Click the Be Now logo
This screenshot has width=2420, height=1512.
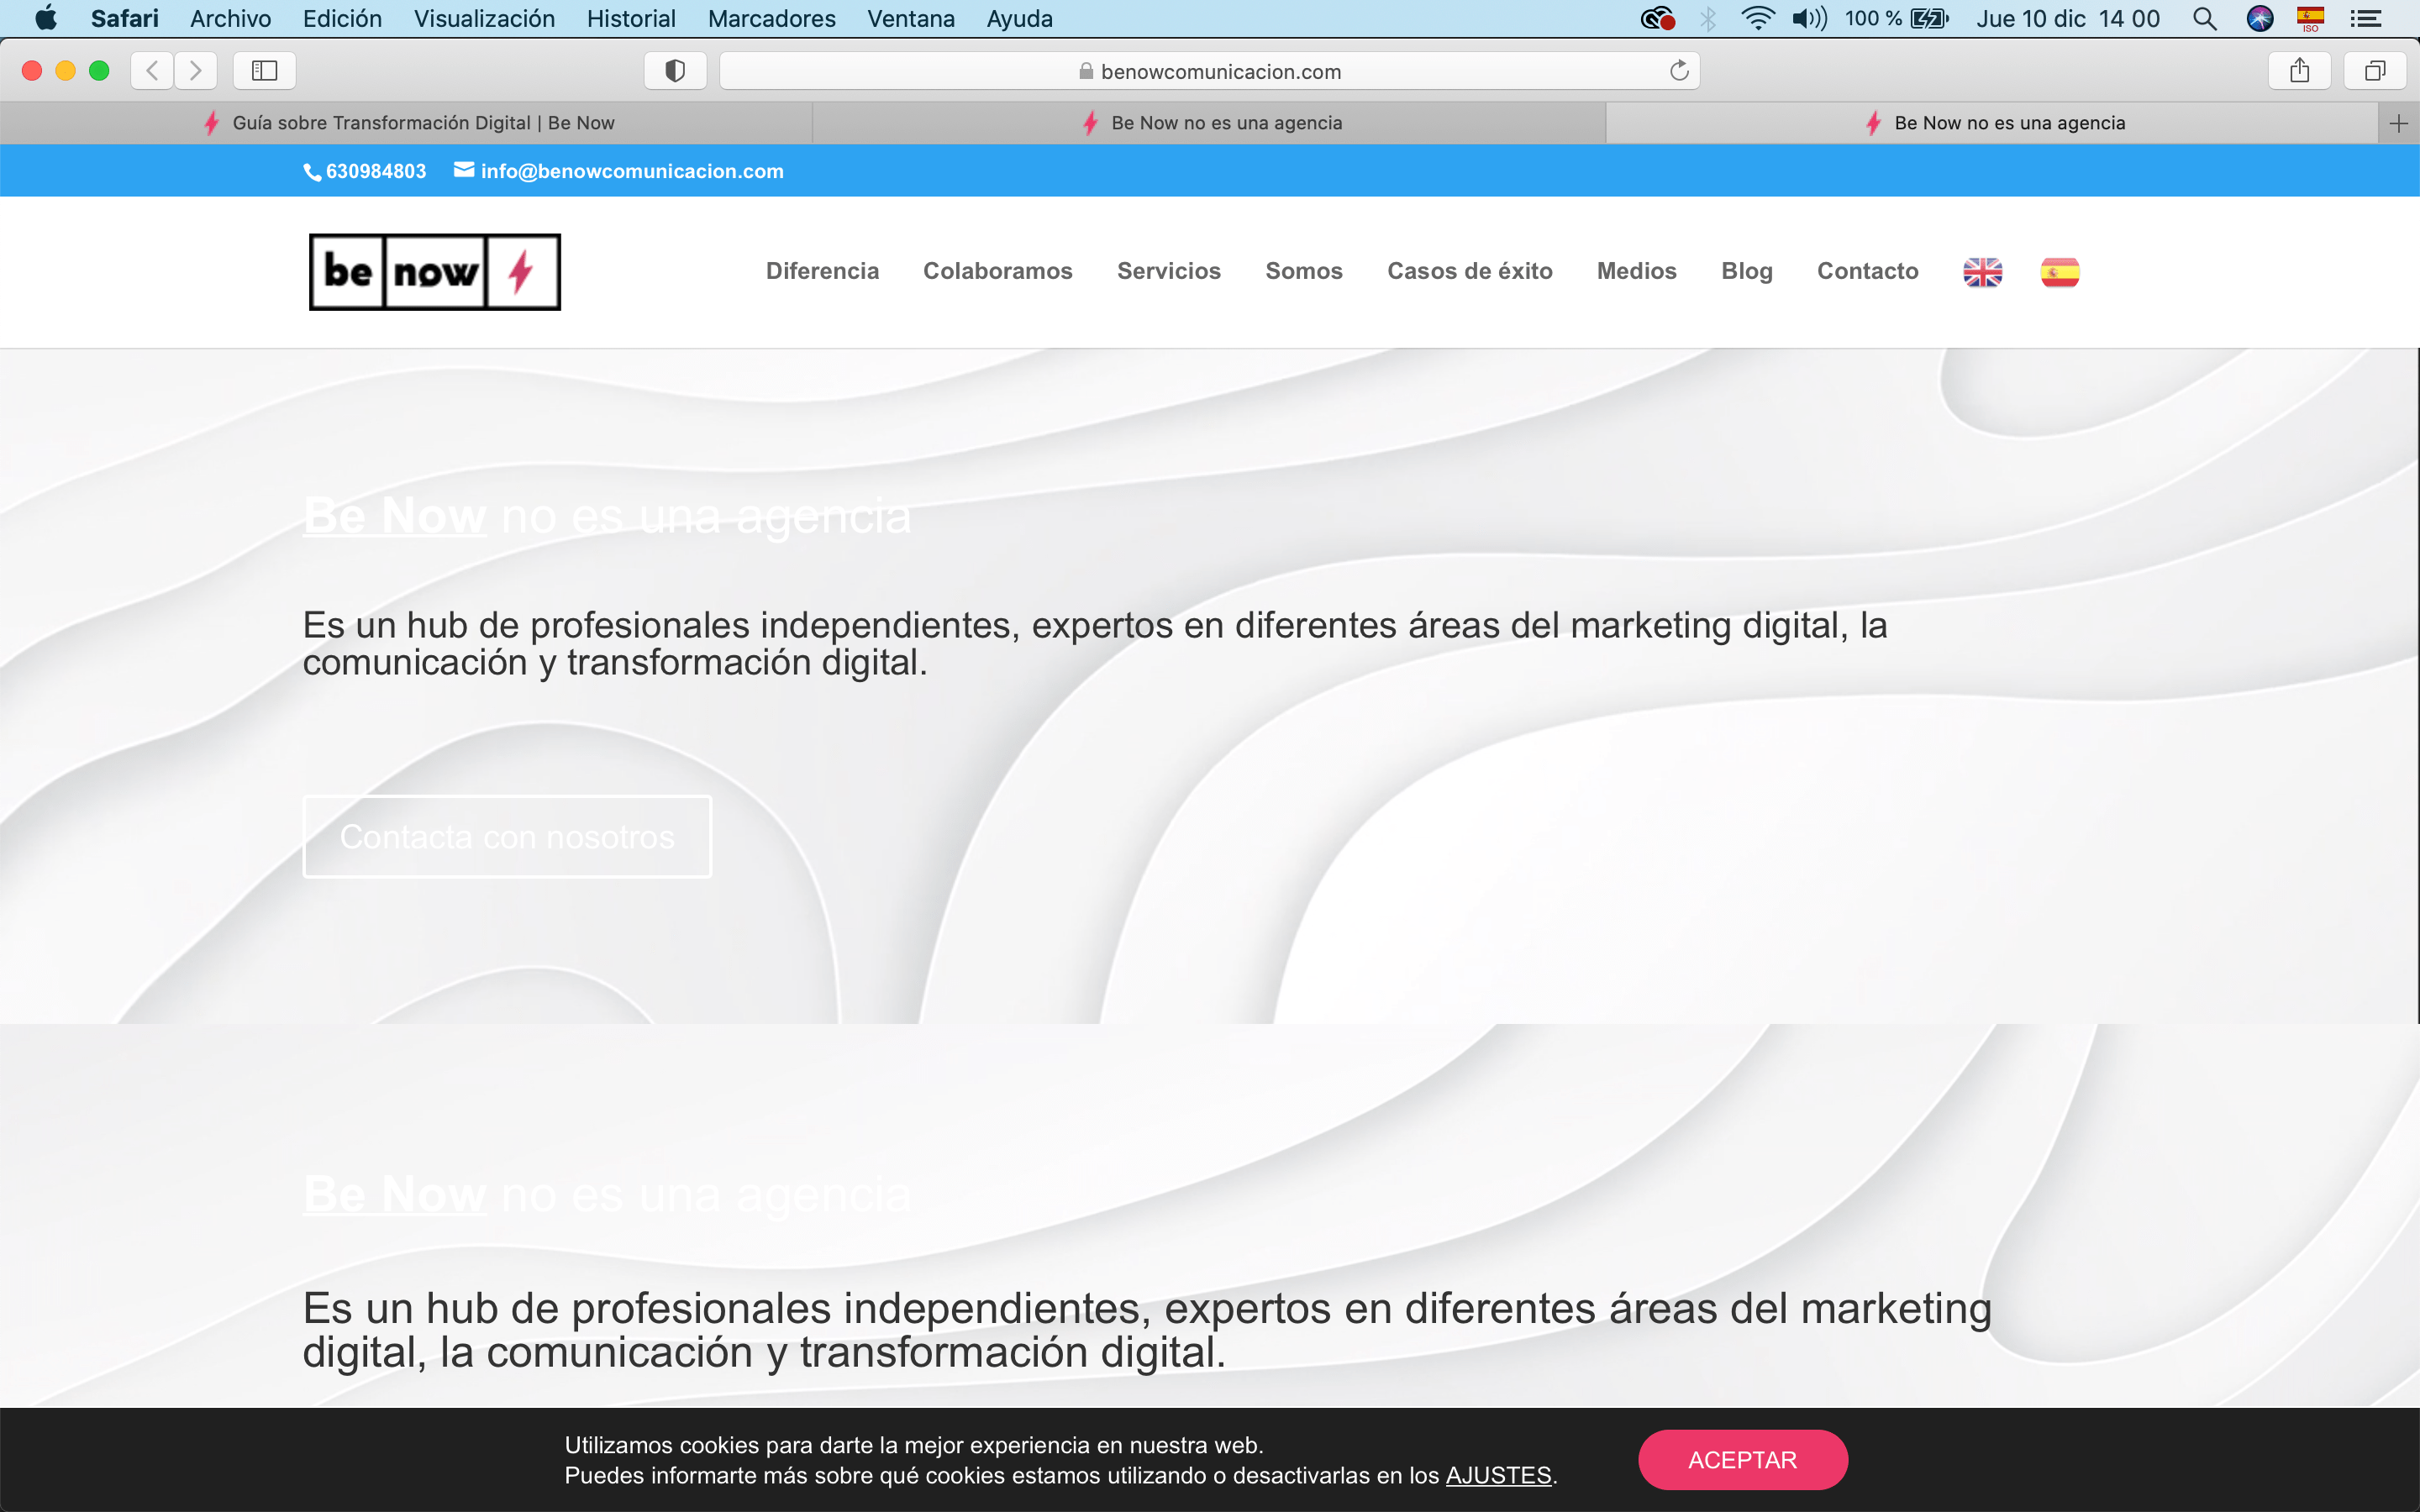click(435, 272)
